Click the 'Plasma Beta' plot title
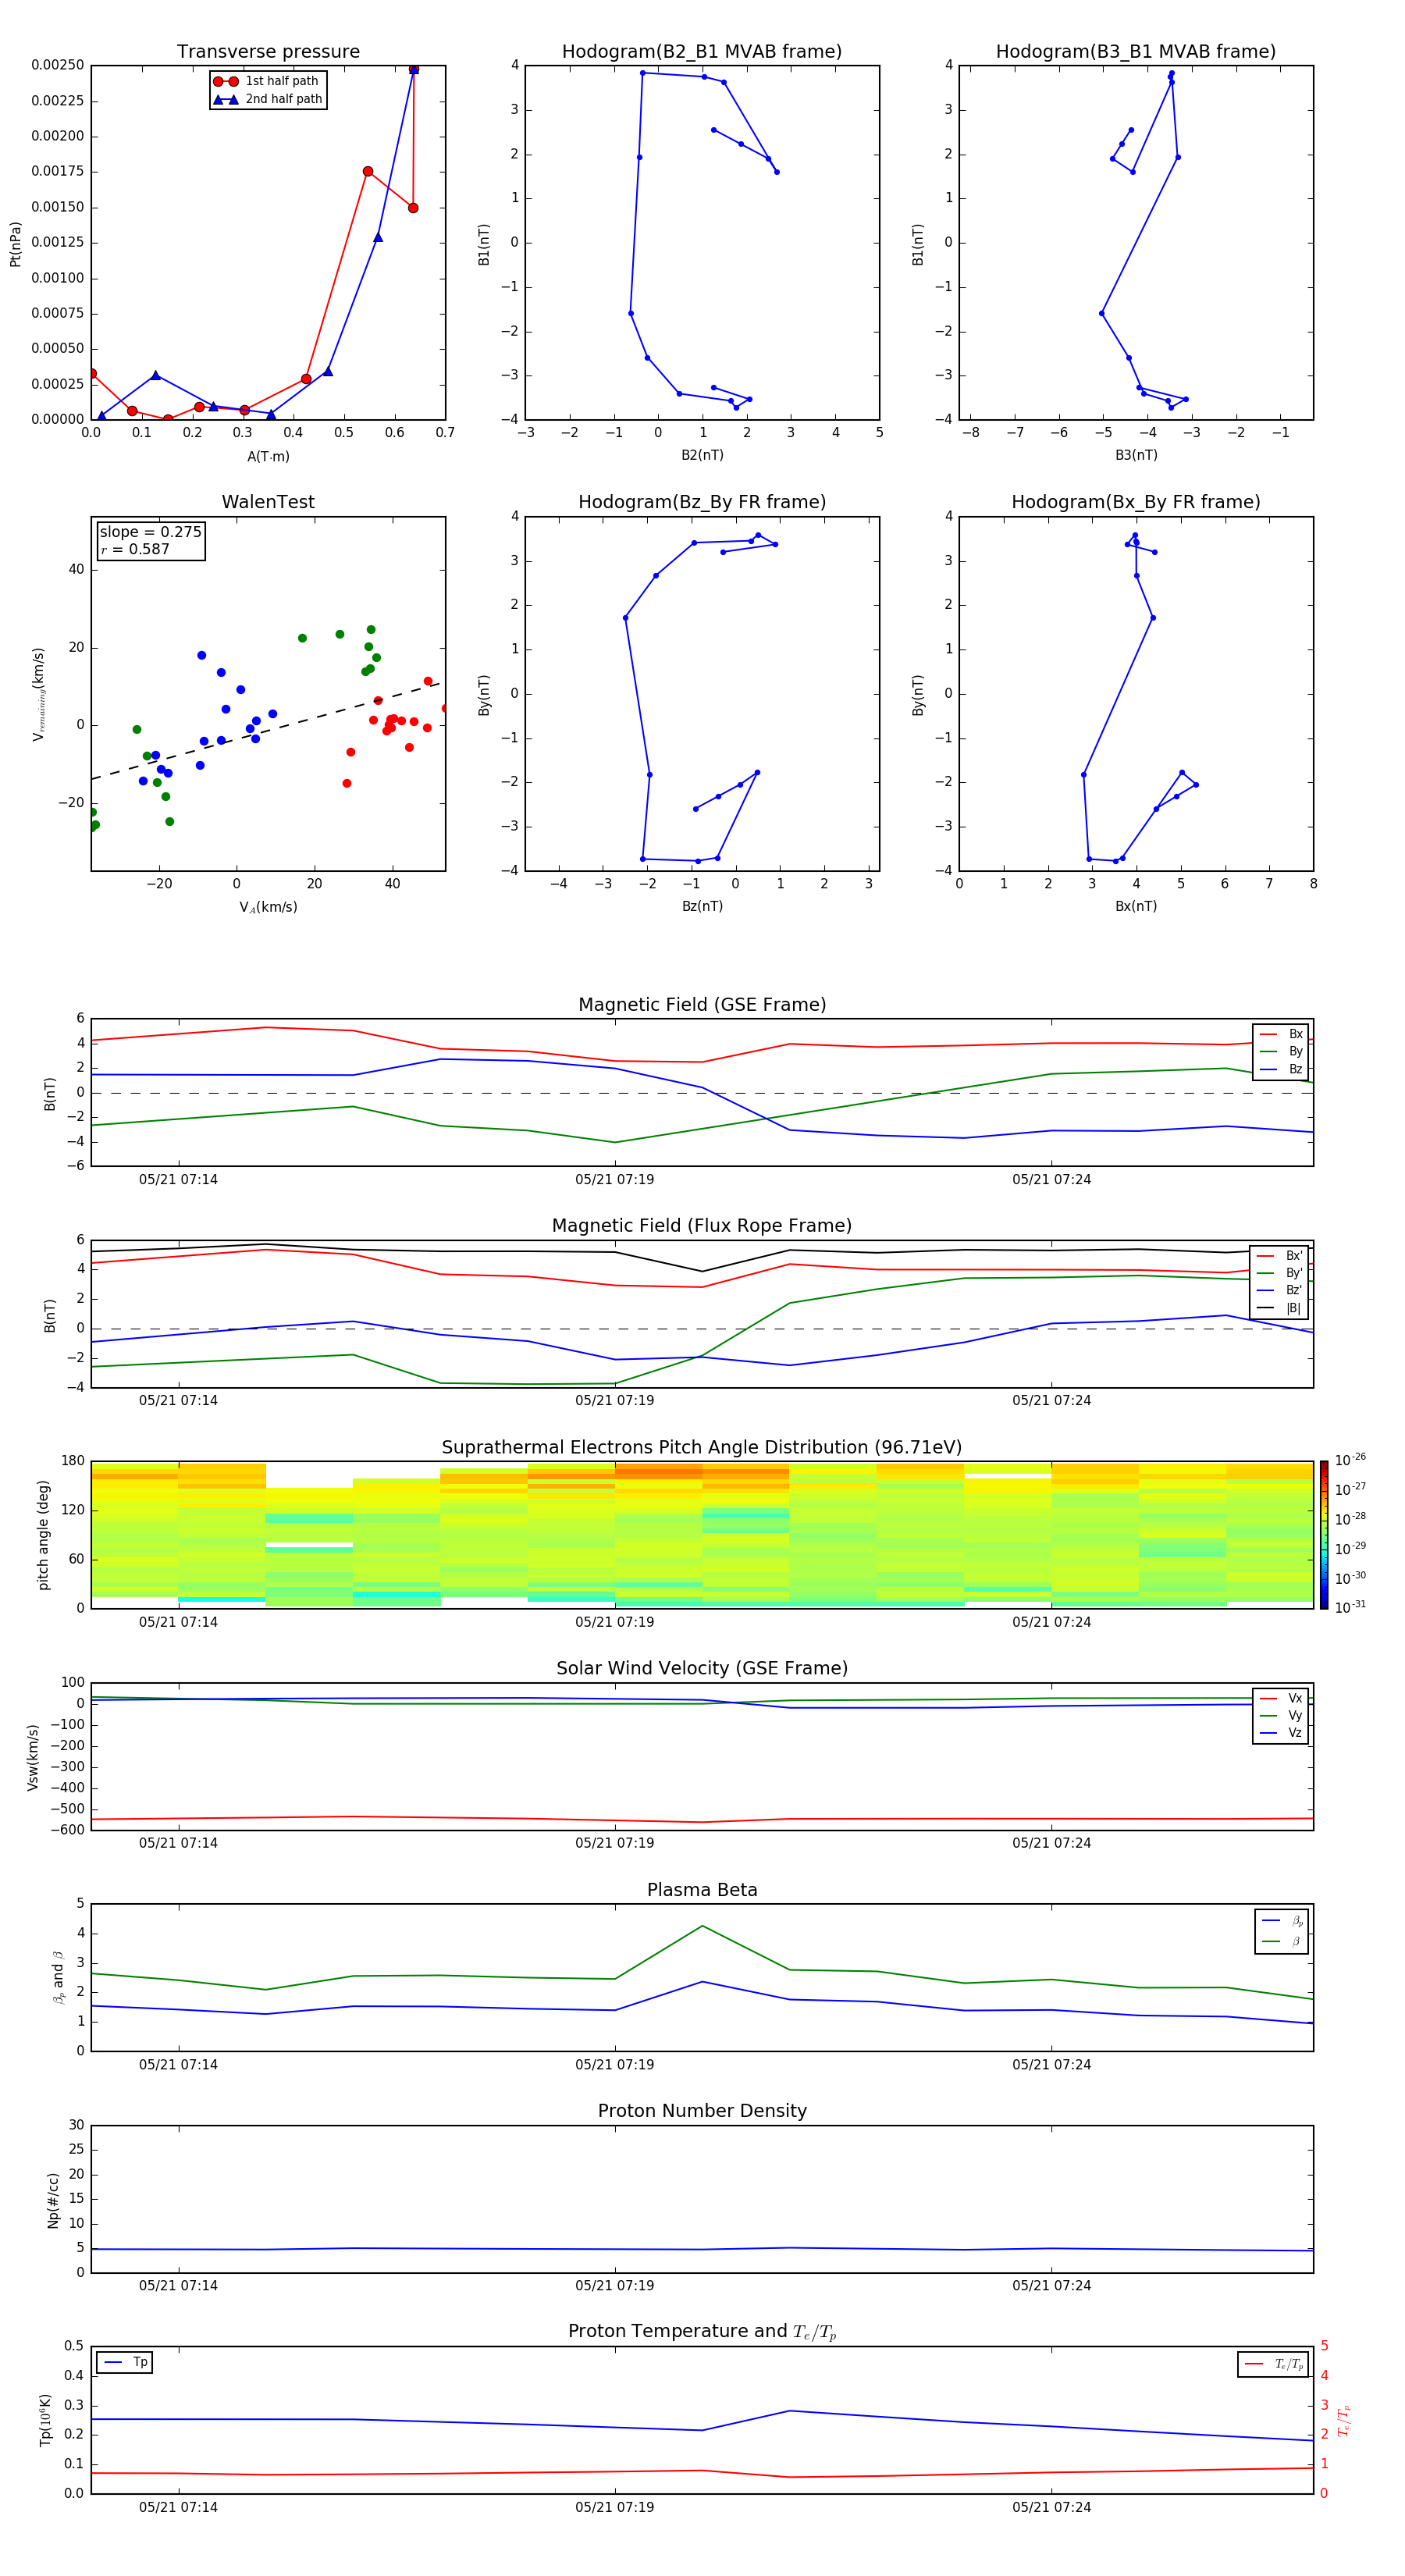1405x2576 pixels. (702, 1890)
